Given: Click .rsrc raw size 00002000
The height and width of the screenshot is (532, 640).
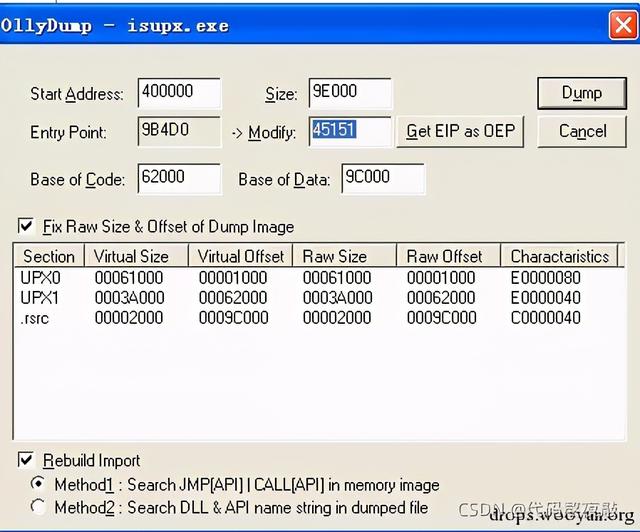Looking at the screenshot, I should pyautogui.click(x=337, y=318).
